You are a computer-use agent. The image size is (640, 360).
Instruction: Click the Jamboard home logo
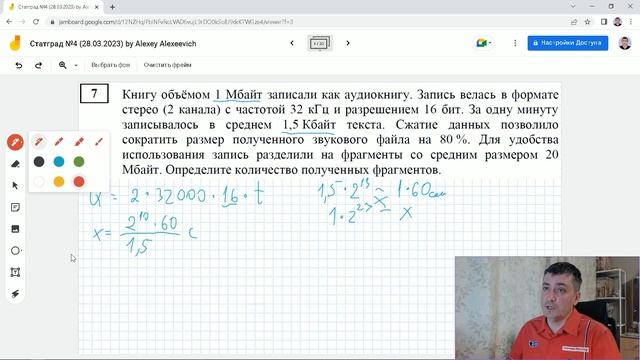15,43
